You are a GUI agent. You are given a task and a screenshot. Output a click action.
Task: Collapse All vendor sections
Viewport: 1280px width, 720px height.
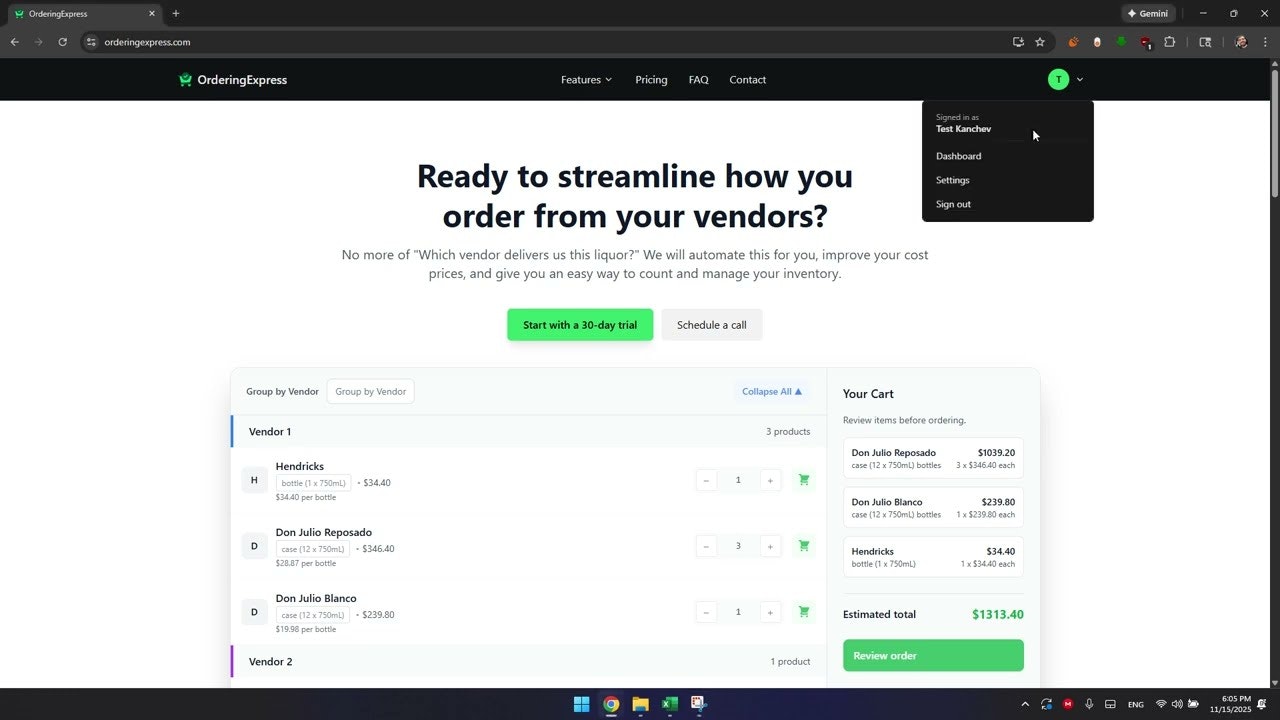coord(770,391)
